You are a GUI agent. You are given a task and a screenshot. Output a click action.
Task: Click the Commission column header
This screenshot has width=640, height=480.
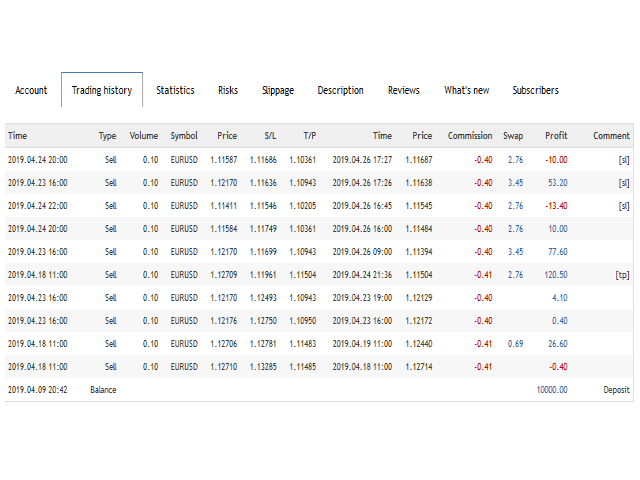(x=470, y=136)
